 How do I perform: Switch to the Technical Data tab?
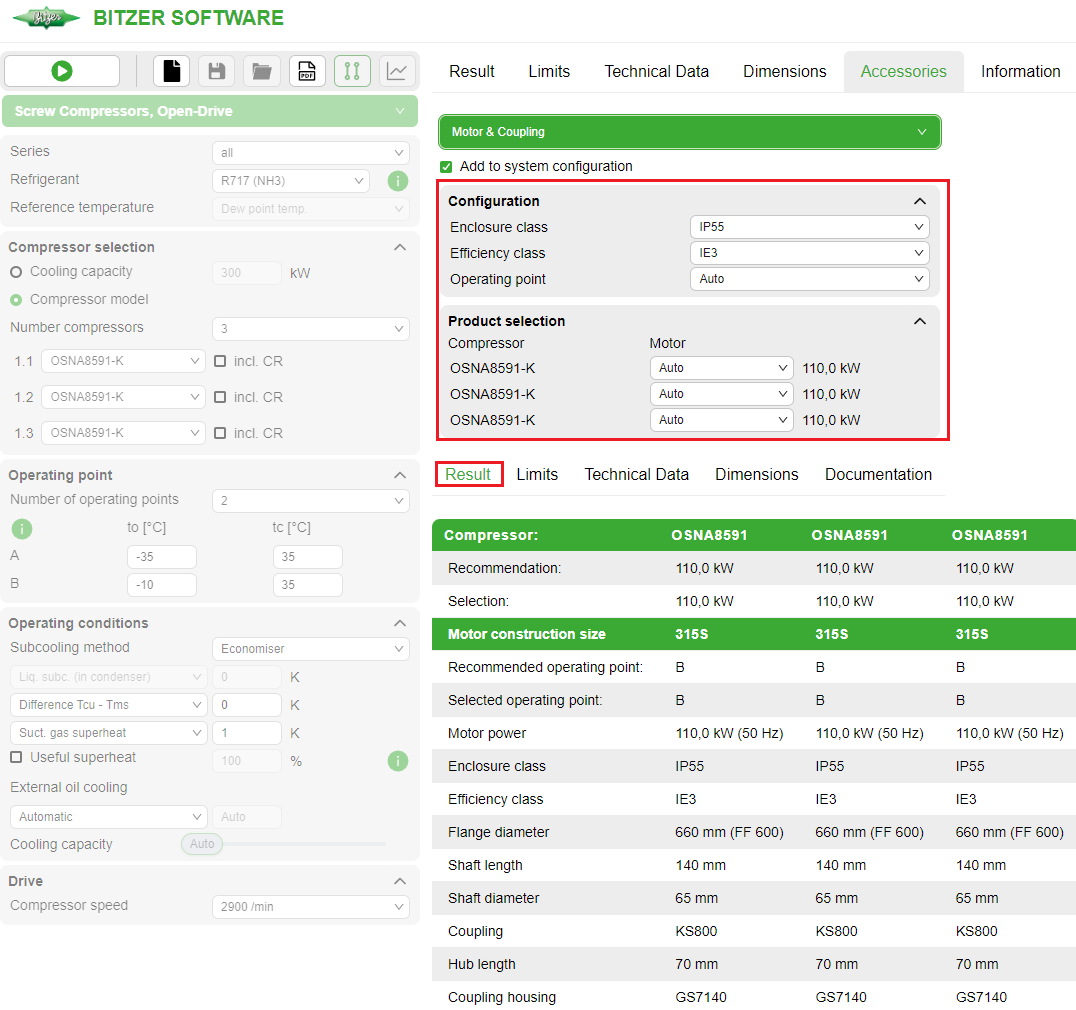click(657, 71)
